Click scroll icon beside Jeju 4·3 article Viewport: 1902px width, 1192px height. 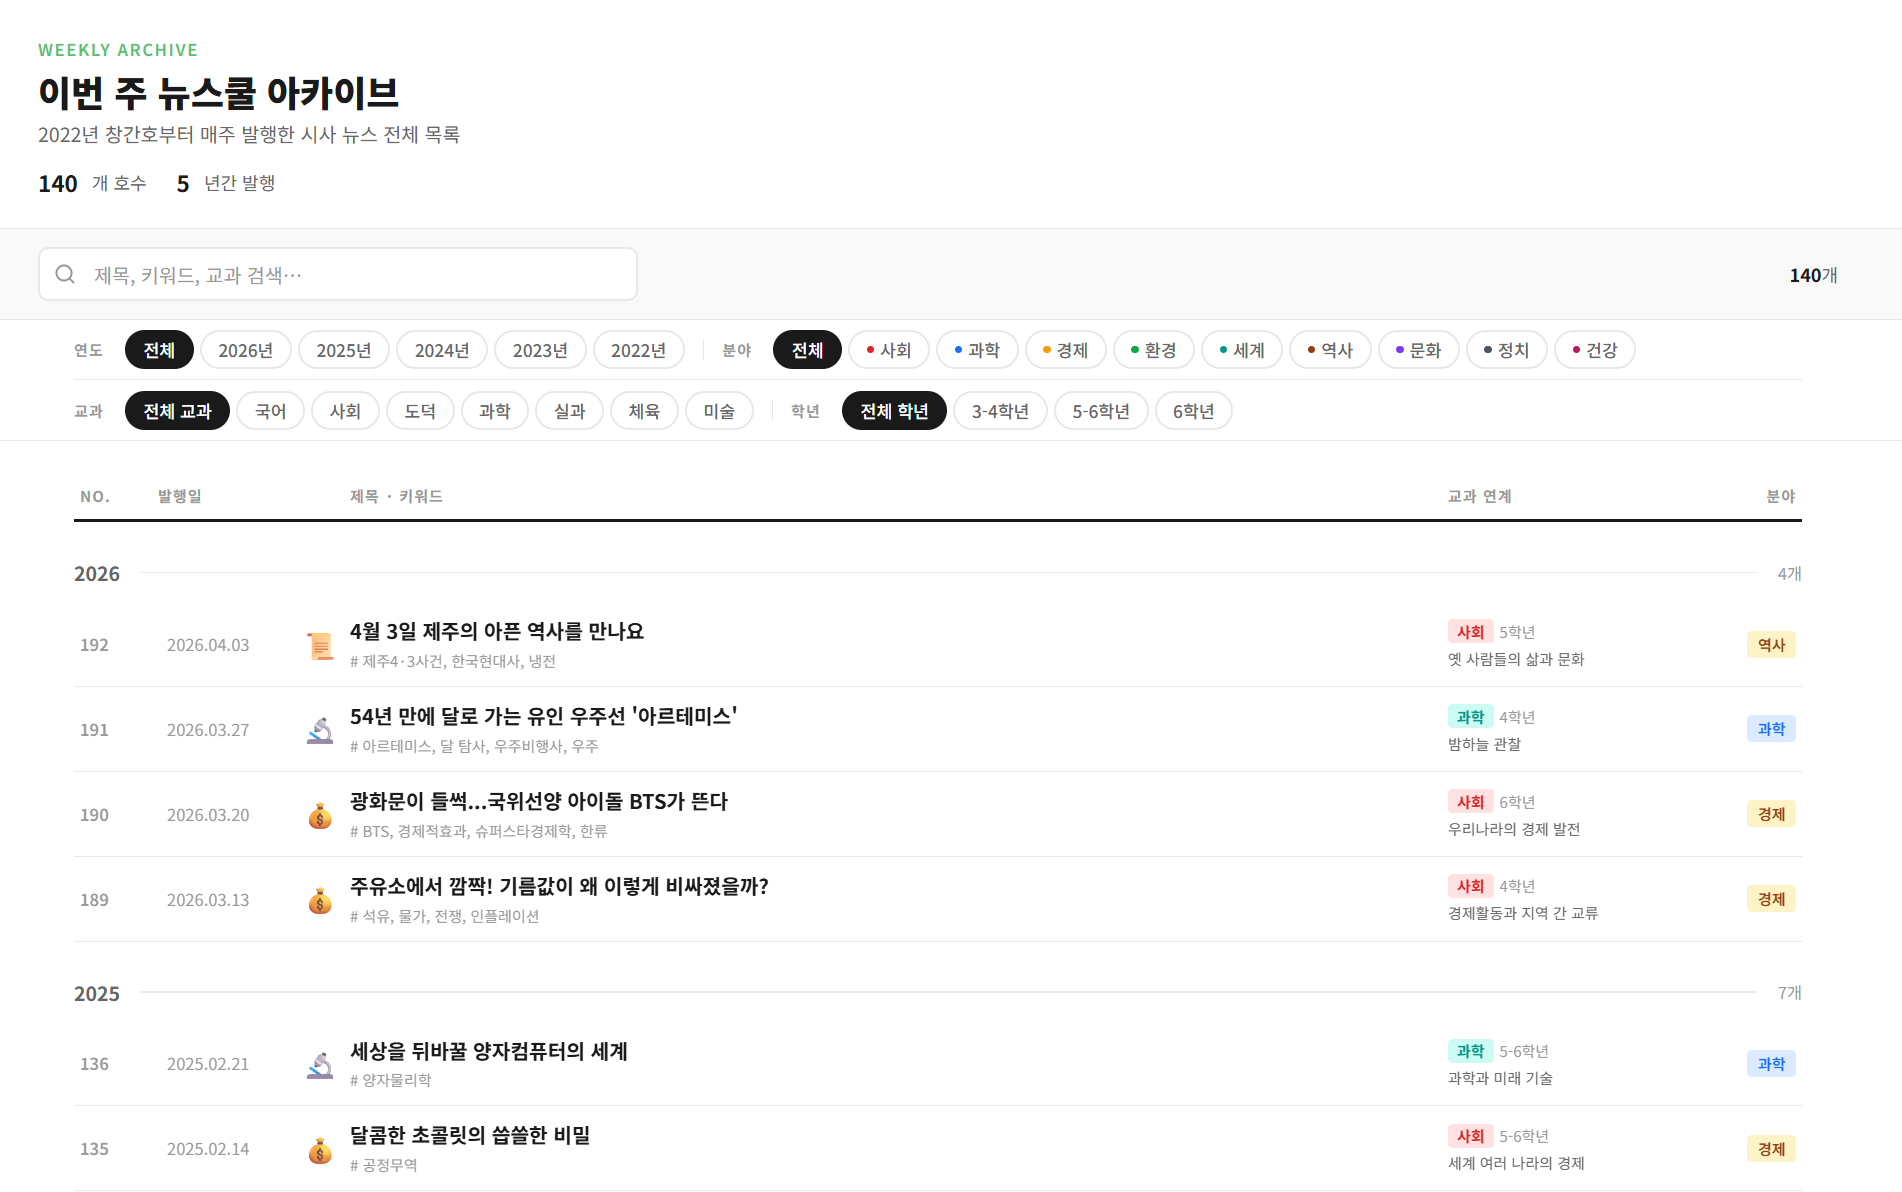pos(320,646)
